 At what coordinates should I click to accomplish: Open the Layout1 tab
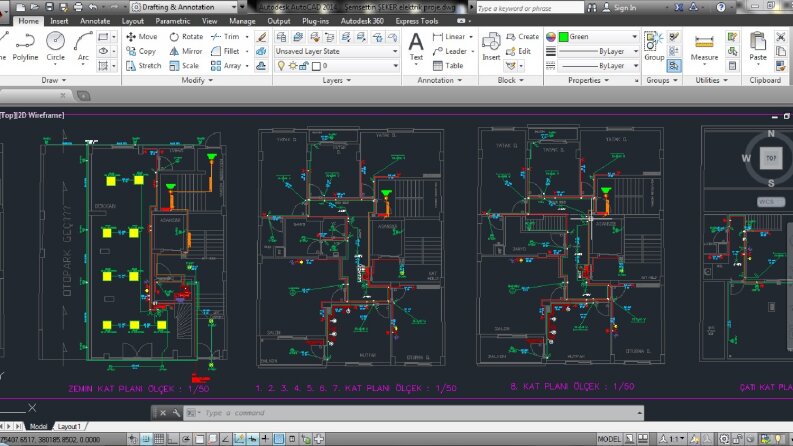click(69, 426)
